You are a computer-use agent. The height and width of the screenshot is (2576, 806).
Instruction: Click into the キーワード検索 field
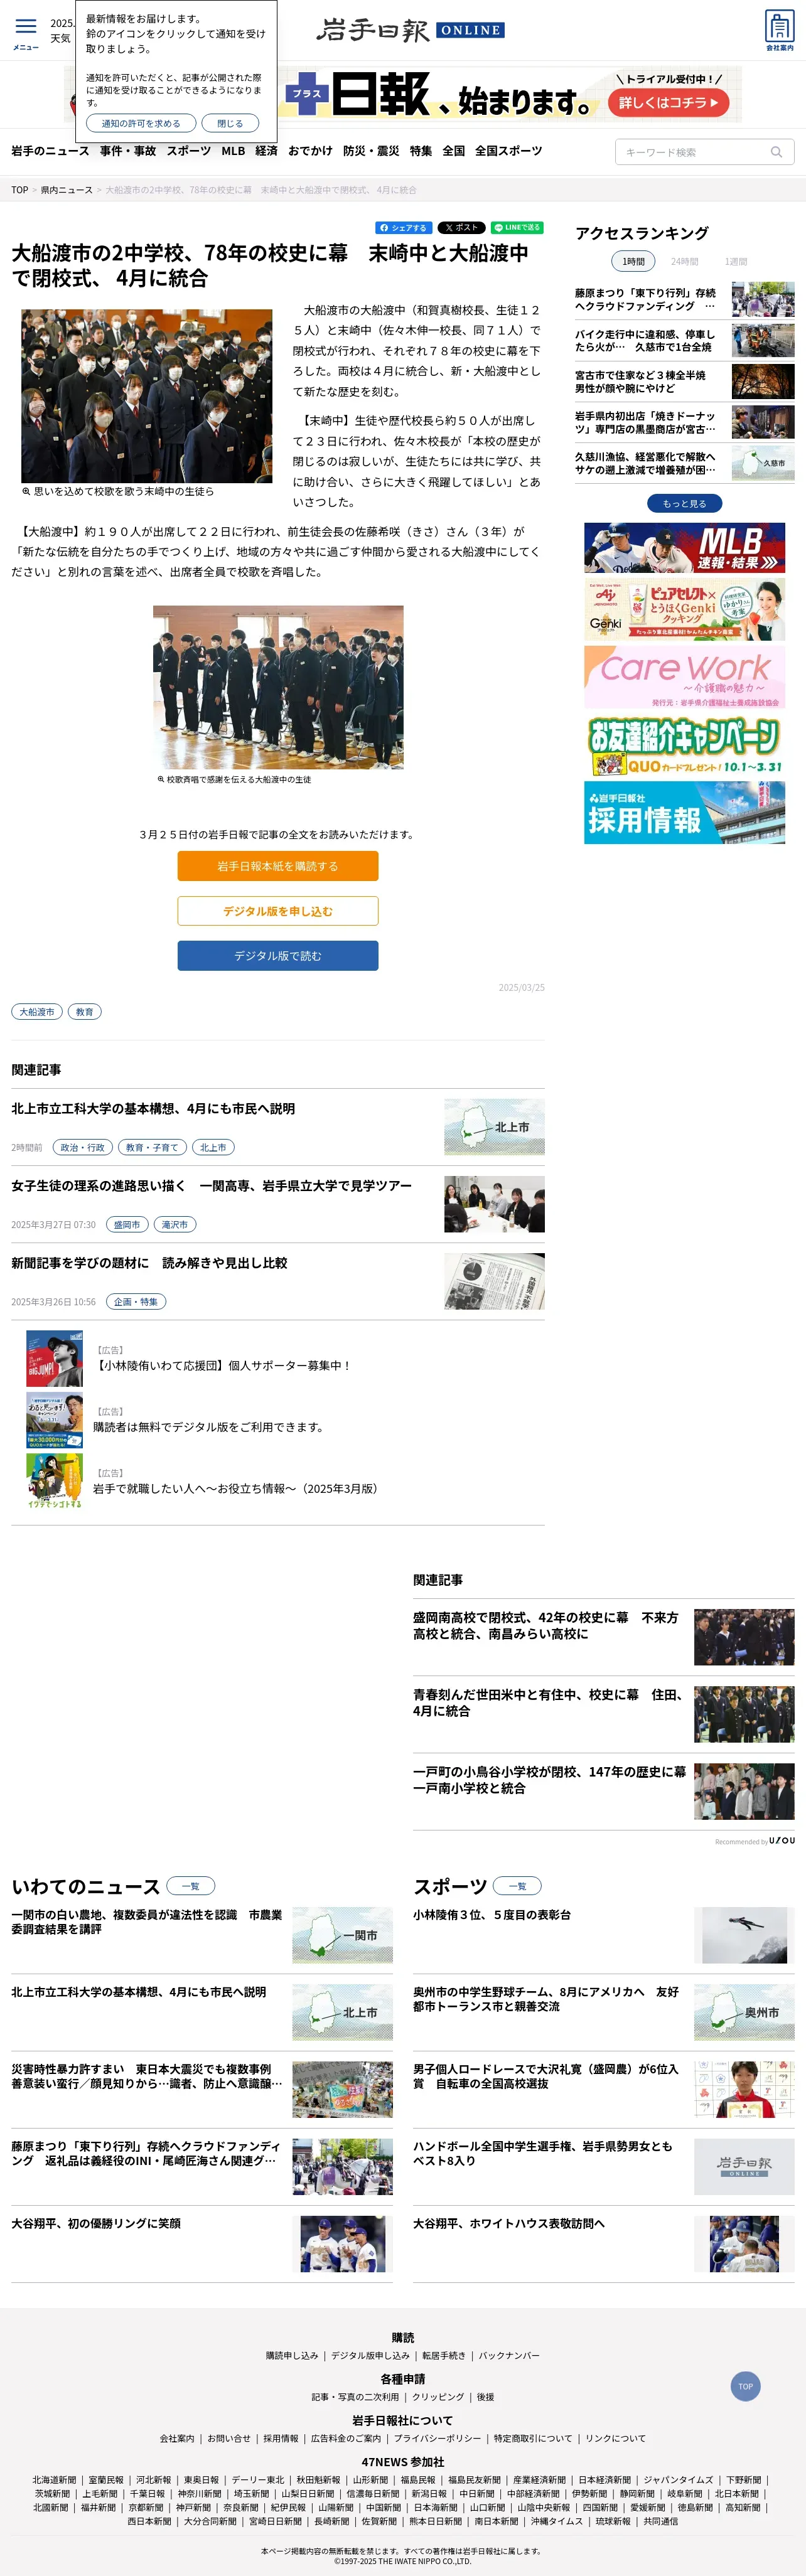pos(692,152)
